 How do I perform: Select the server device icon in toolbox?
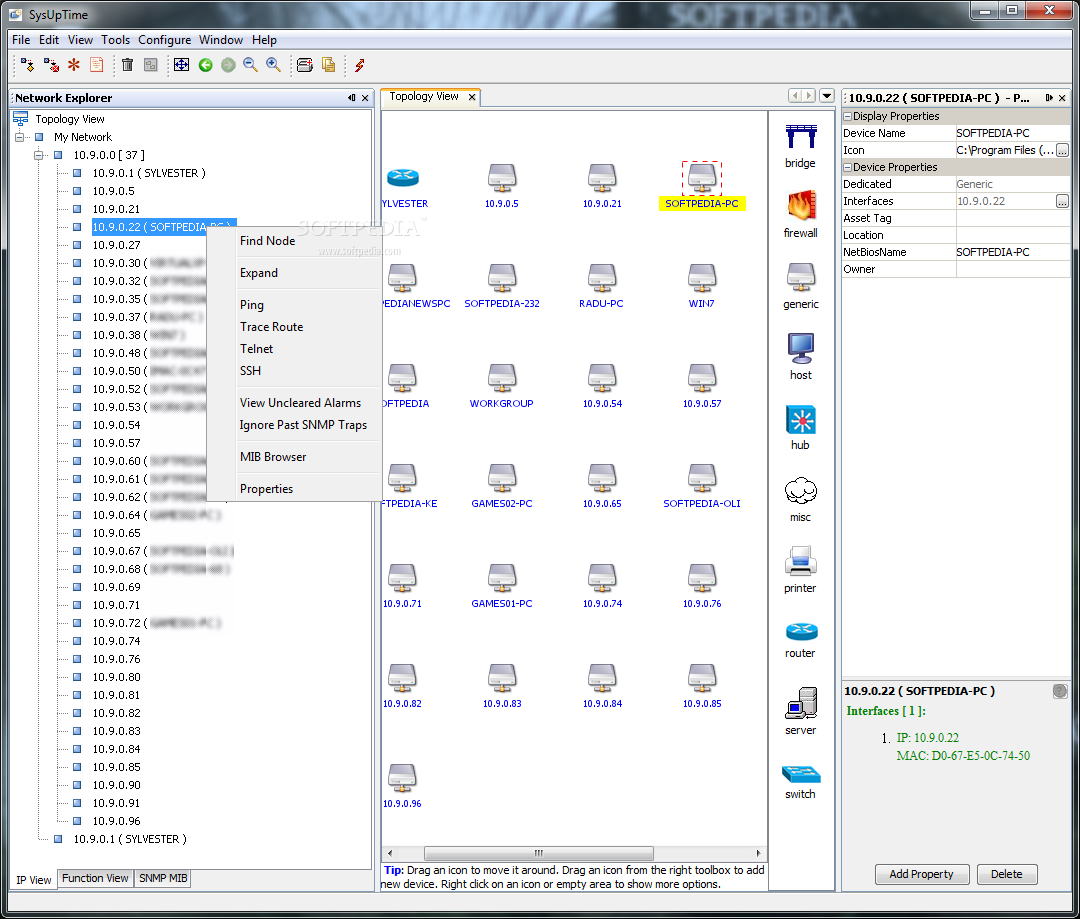click(801, 703)
